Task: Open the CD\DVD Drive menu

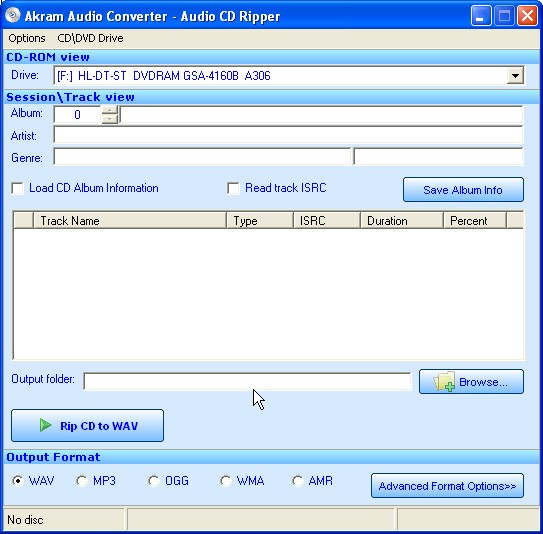Action: (90, 38)
